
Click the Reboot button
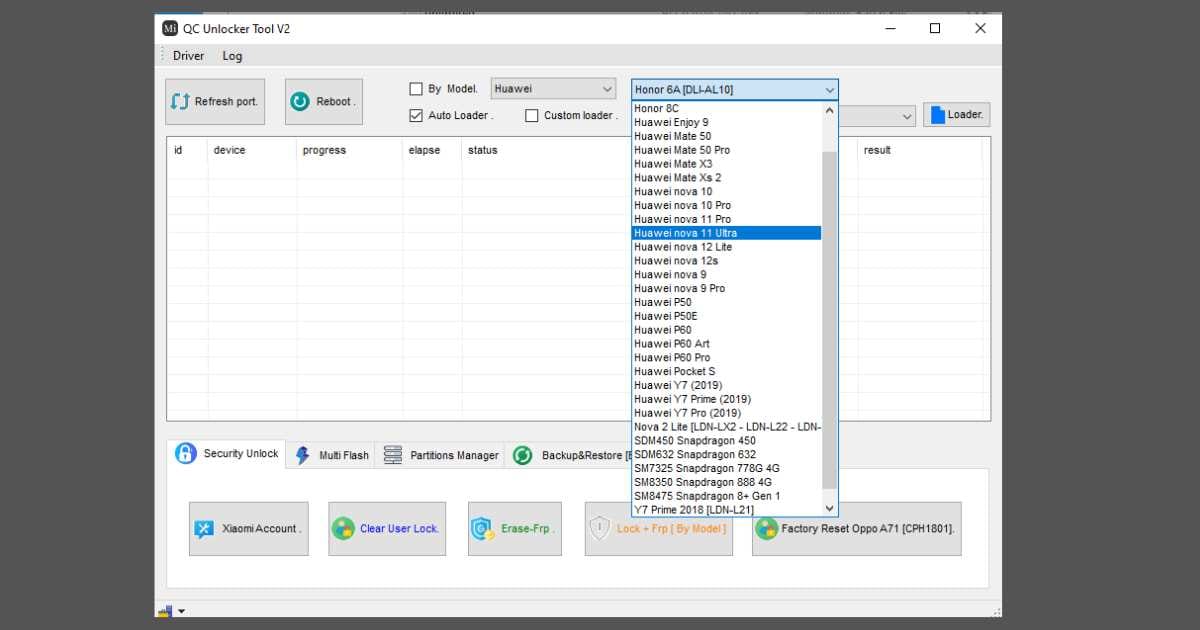coord(324,101)
